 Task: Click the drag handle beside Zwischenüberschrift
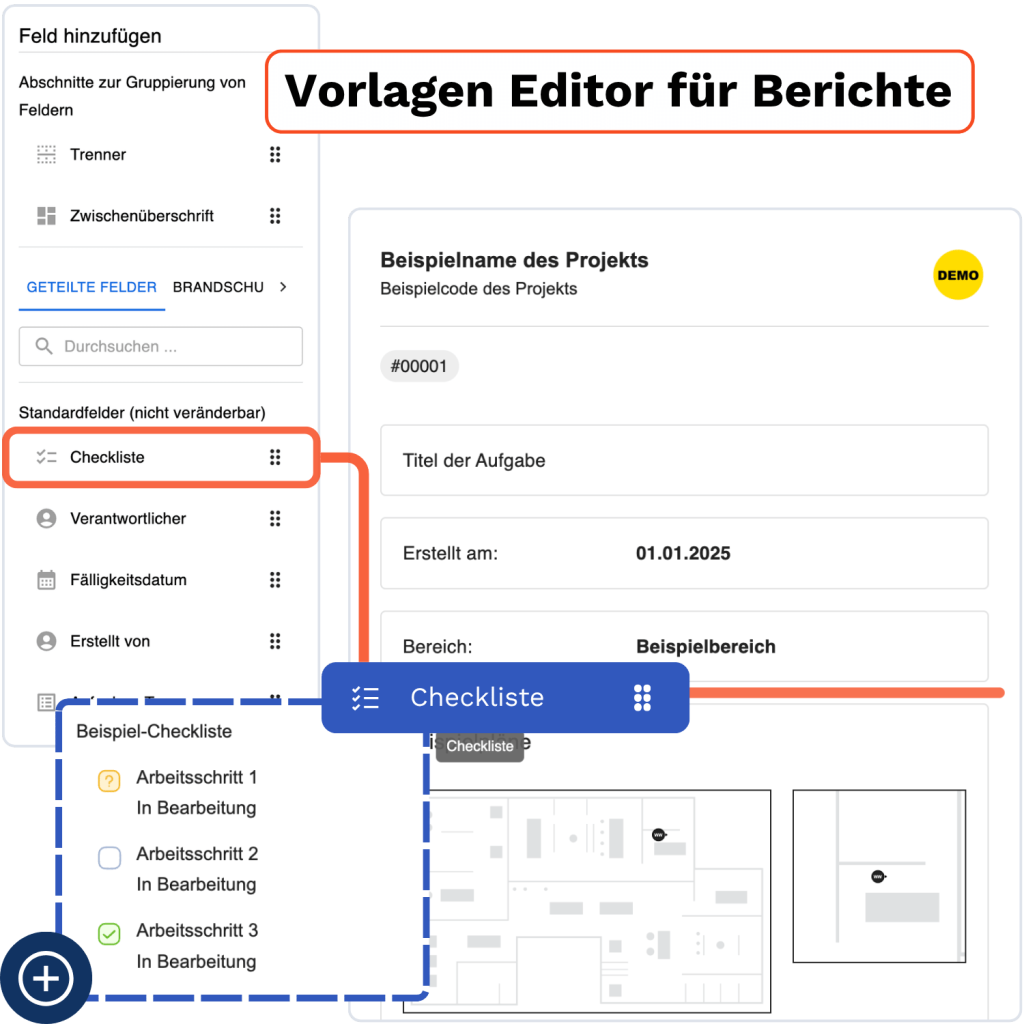[x=275, y=216]
